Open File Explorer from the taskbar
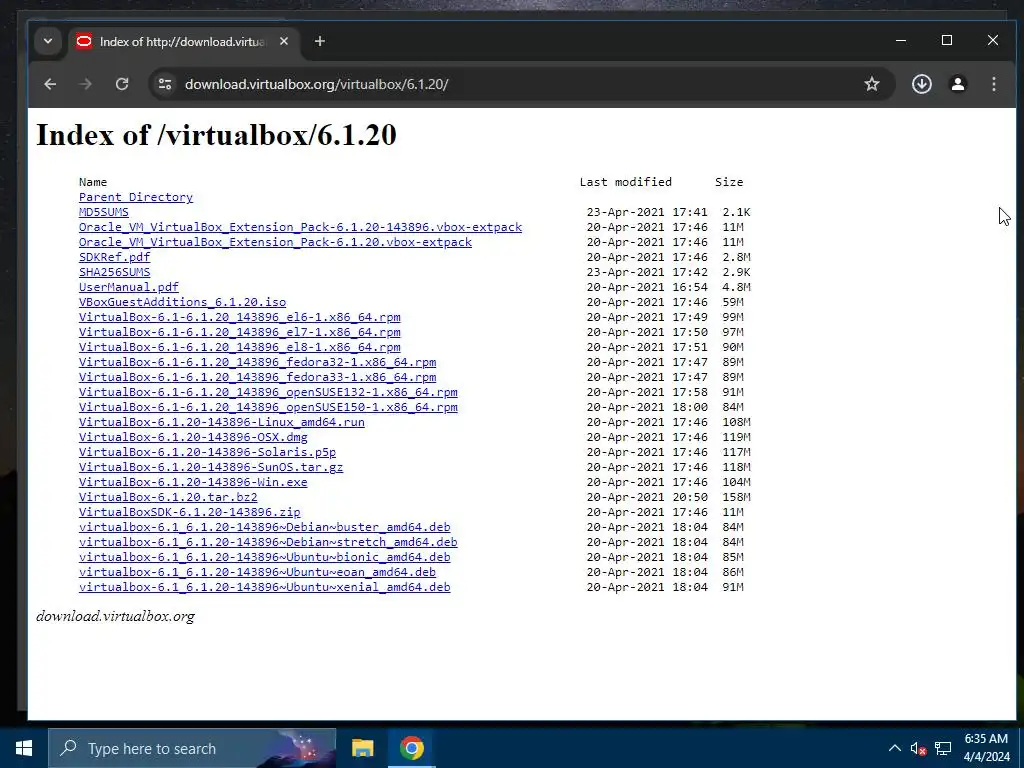This screenshot has width=1024, height=768. point(362,748)
